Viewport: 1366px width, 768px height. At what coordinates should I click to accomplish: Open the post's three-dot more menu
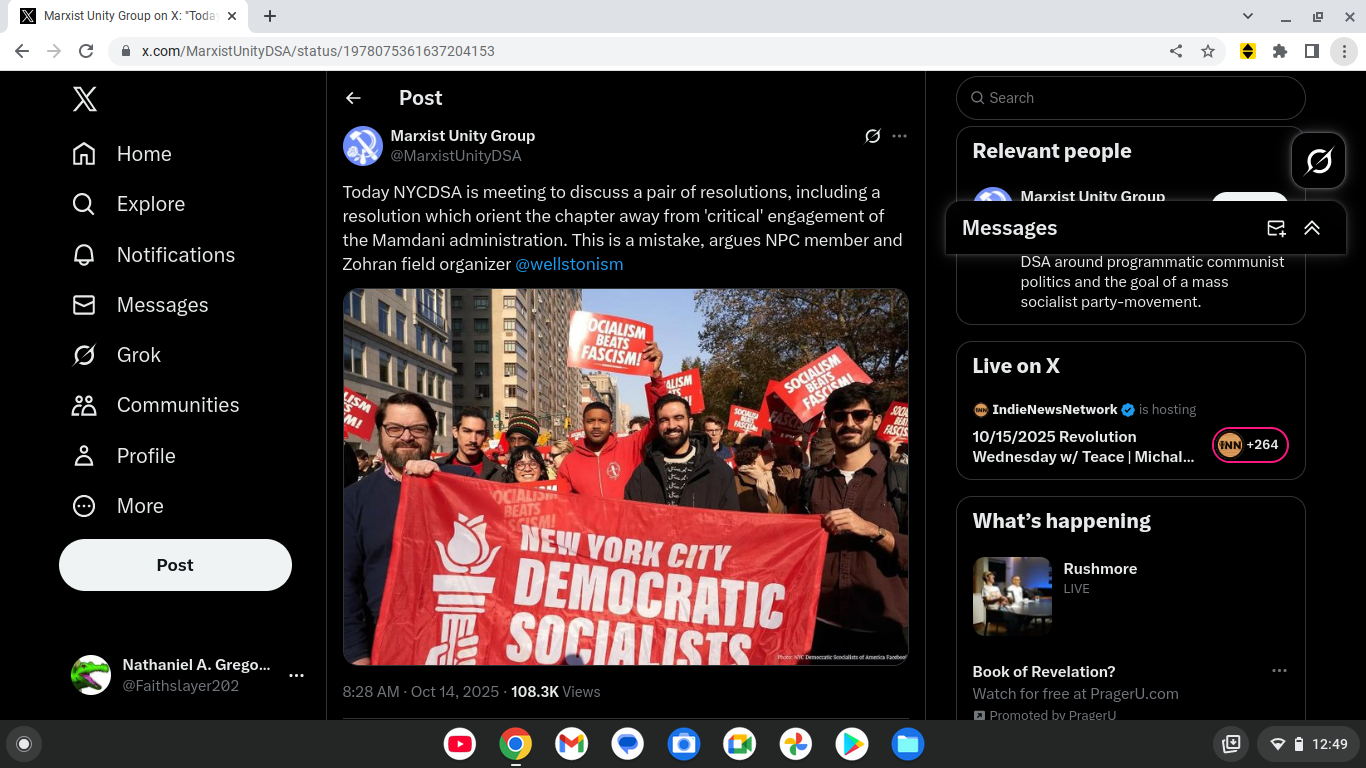[899, 136]
